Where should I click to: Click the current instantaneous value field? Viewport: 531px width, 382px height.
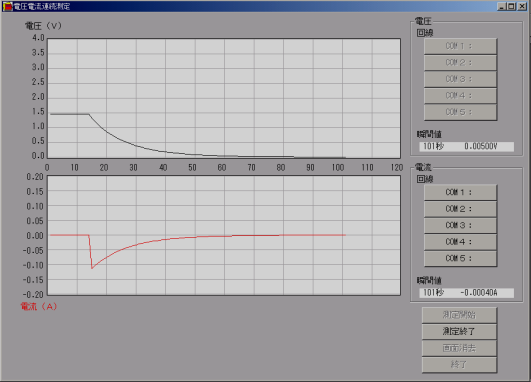point(466,293)
